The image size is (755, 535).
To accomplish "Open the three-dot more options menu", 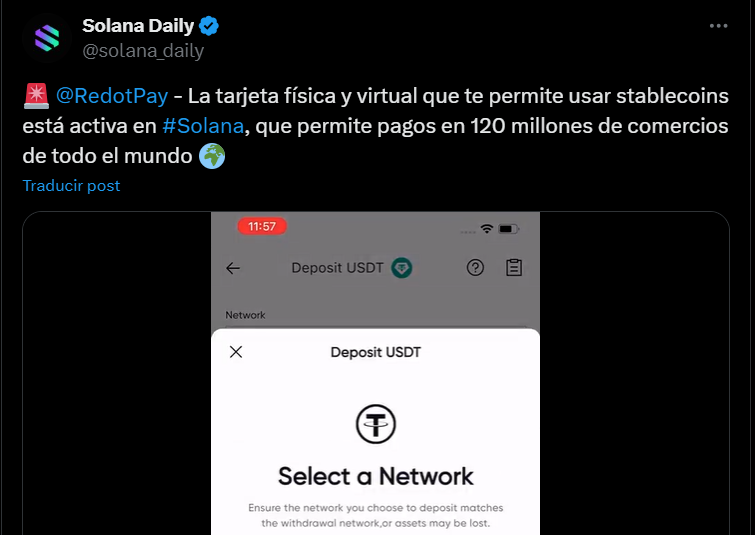I will pyautogui.click(x=718, y=26).
